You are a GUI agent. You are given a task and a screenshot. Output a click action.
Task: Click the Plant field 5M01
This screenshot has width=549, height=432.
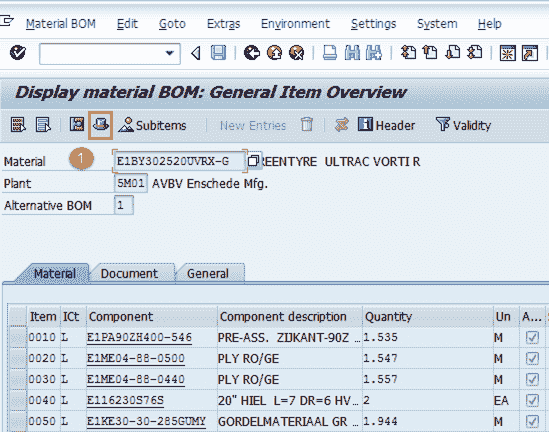[x=131, y=183]
